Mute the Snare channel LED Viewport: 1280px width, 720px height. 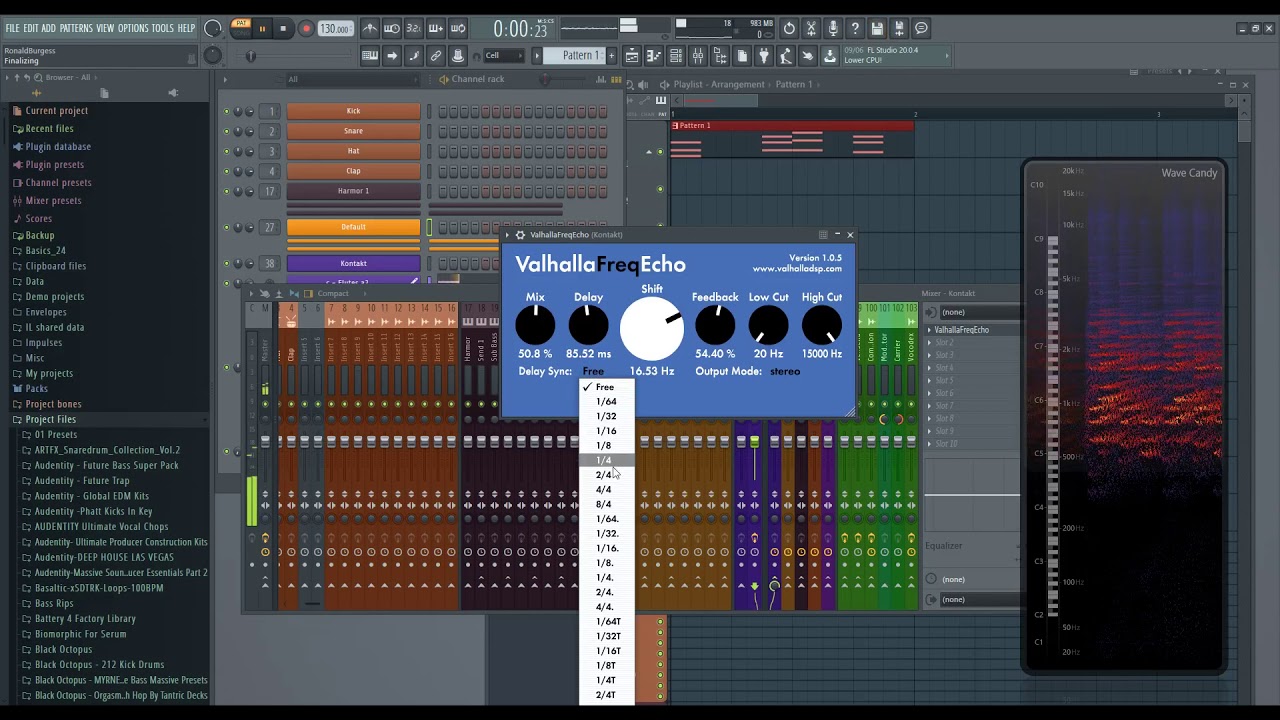[227, 131]
